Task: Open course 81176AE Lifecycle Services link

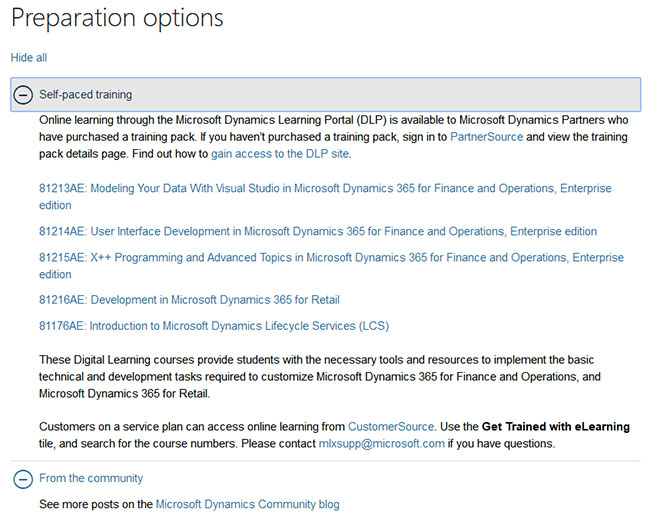Action: click(x=214, y=326)
